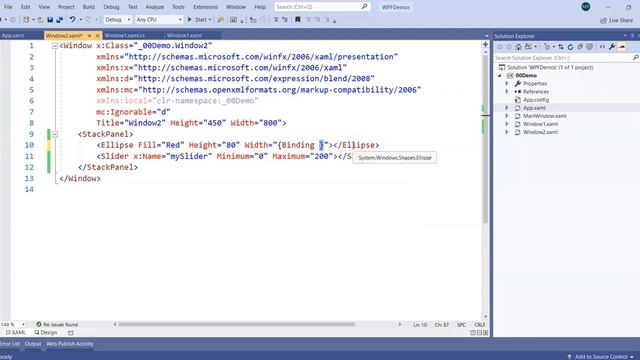Collapse the StackPanel element at line 9

coord(55,134)
